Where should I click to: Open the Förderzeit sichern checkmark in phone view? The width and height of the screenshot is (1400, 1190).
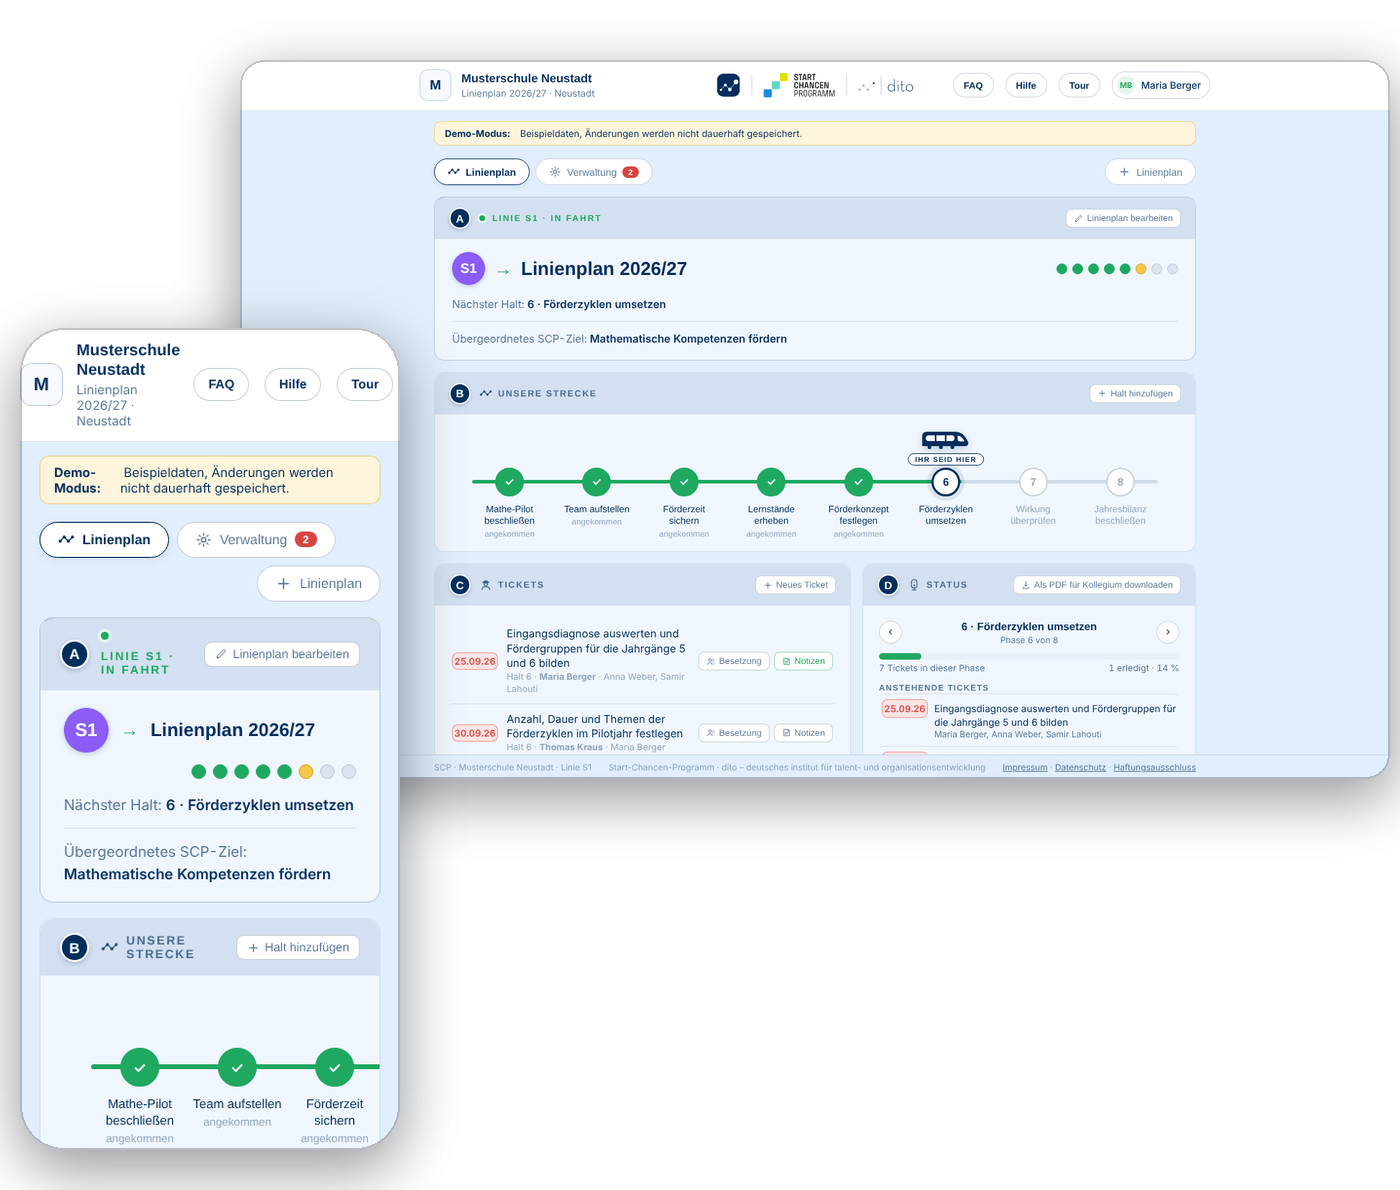(x=335, y=1067)
